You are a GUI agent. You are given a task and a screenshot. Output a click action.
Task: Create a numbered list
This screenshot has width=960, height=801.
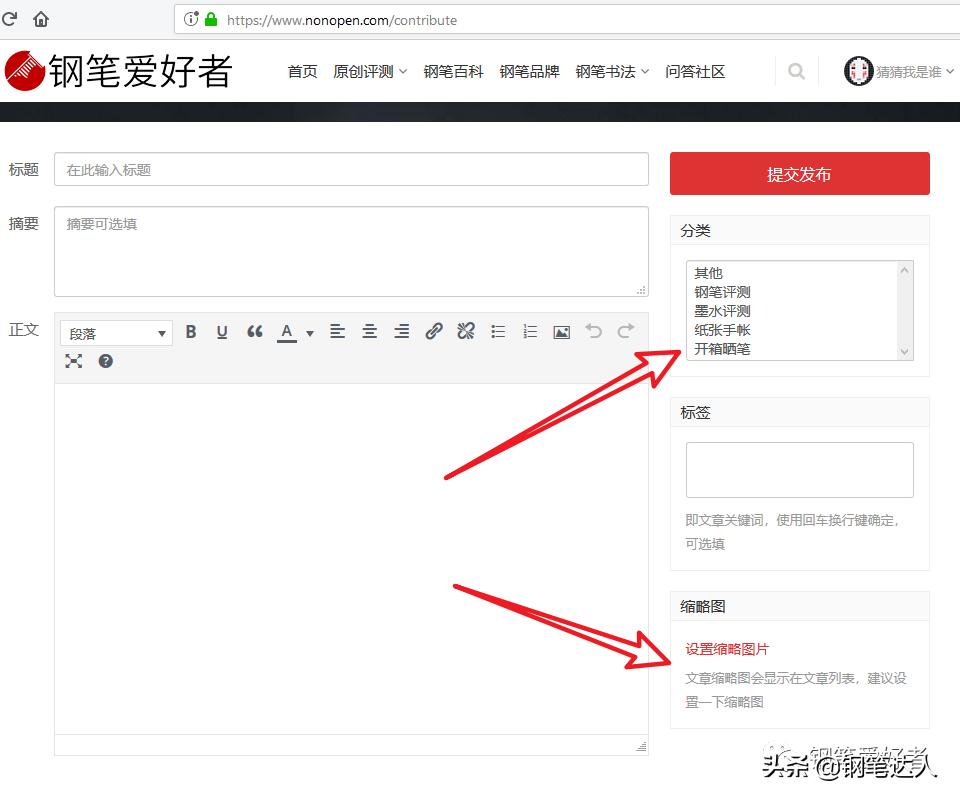click(530, 332)
